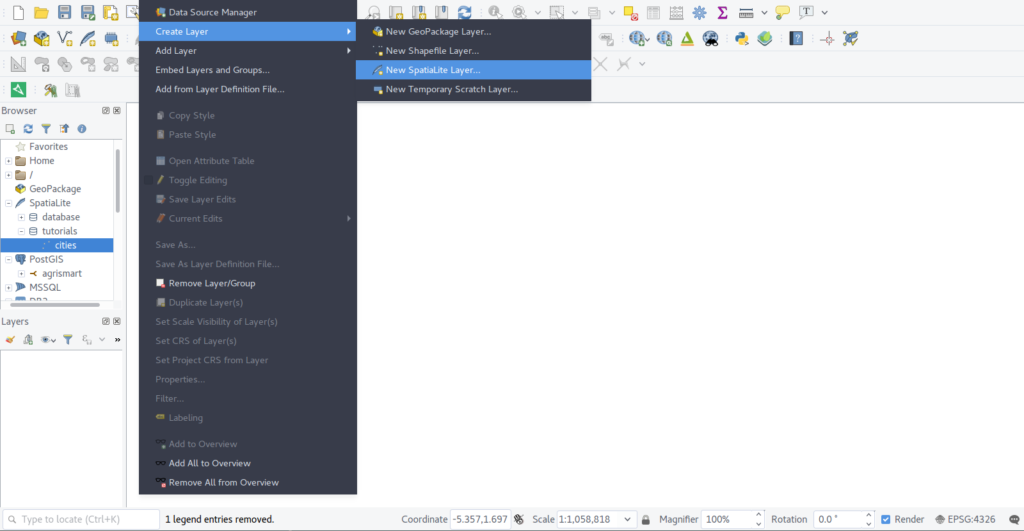Click the EPSG:4326 CRS button

click(x=965, y=519)
